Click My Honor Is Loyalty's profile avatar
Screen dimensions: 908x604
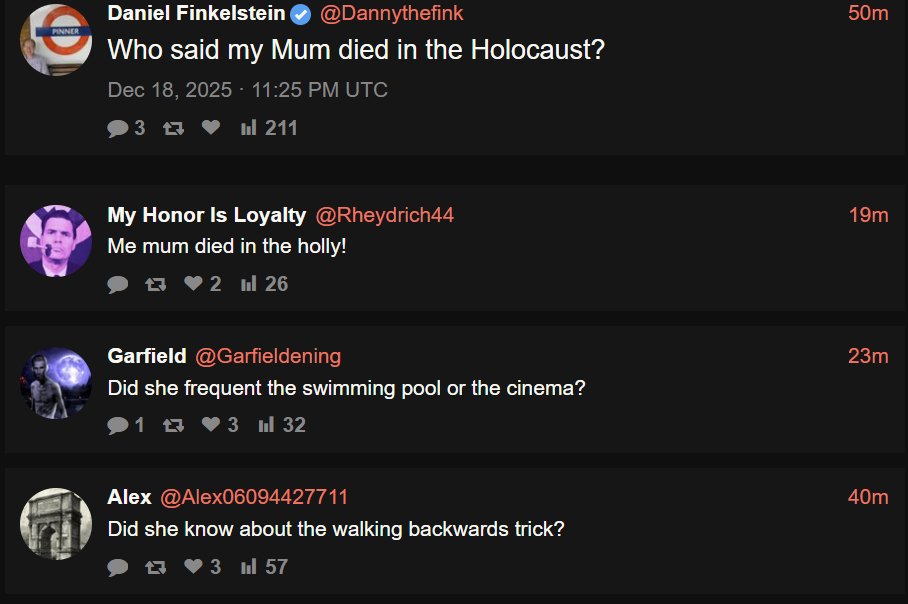56,241
